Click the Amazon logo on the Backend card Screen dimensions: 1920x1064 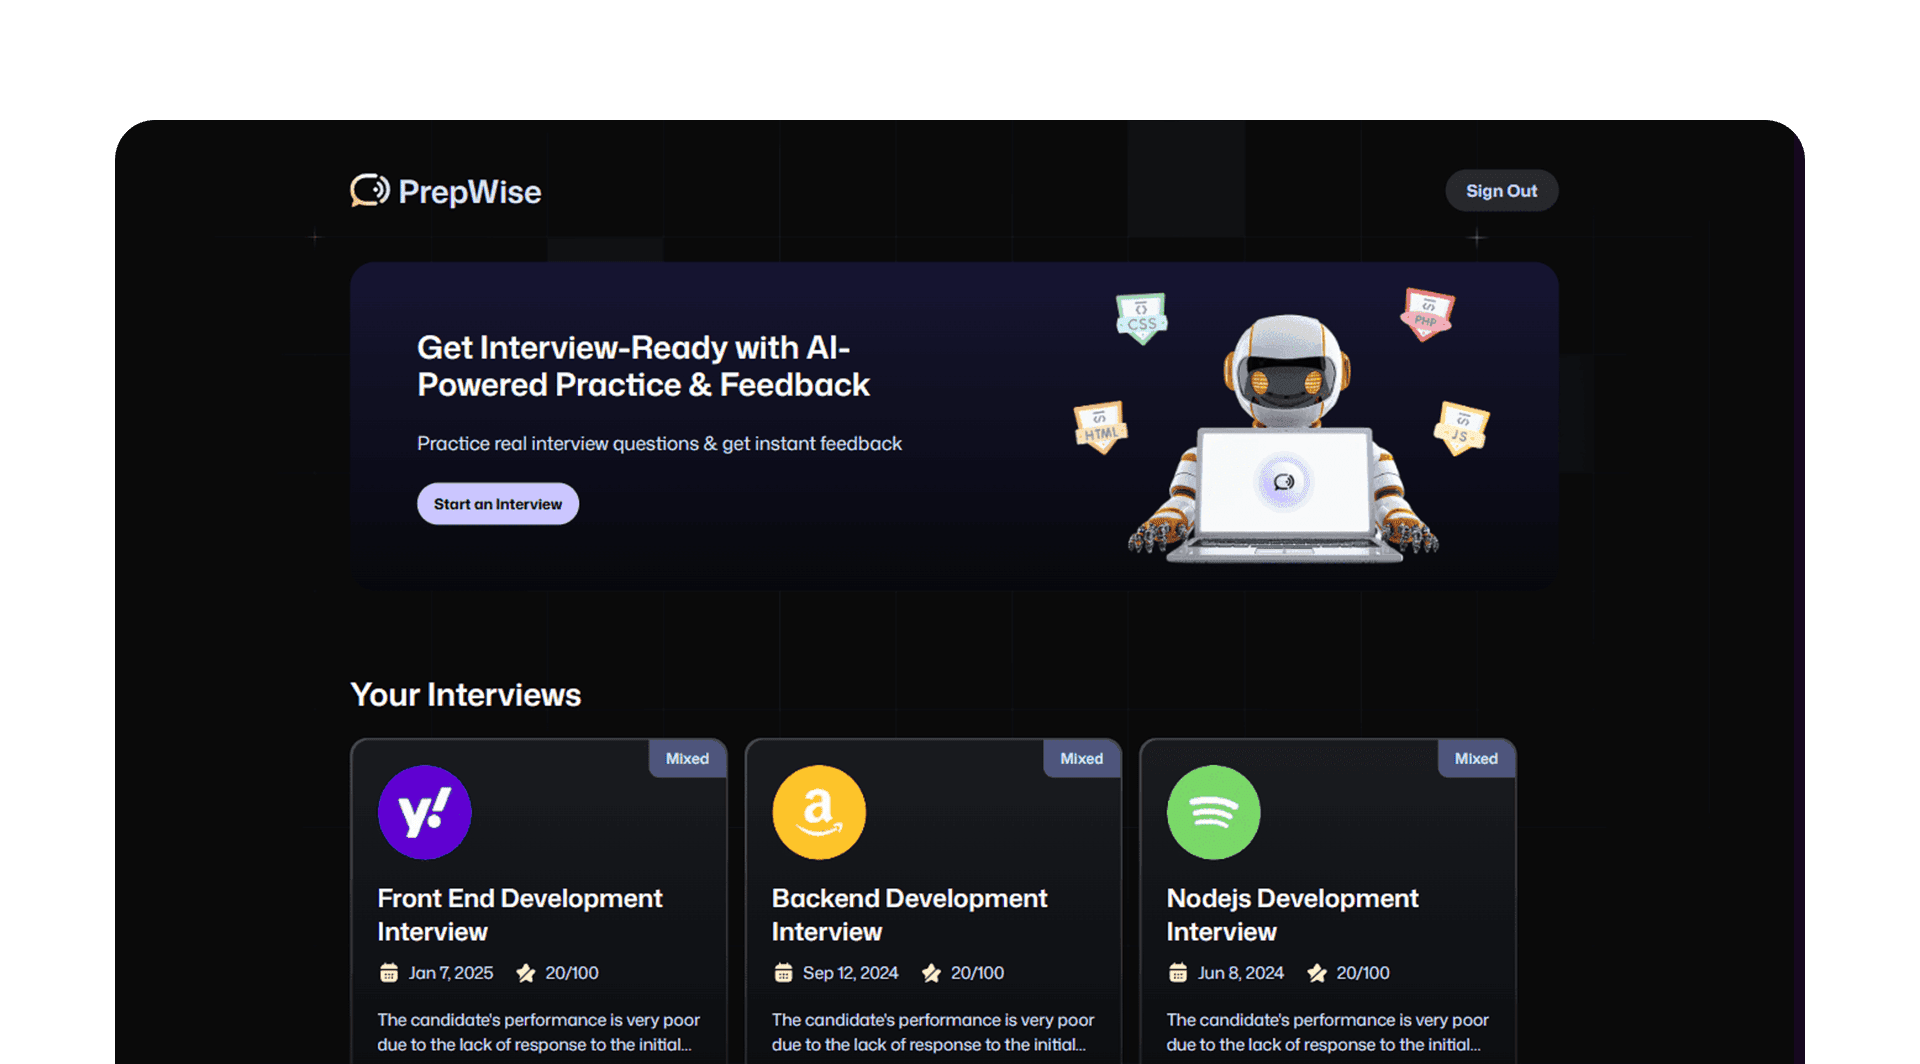click(819, 812)
